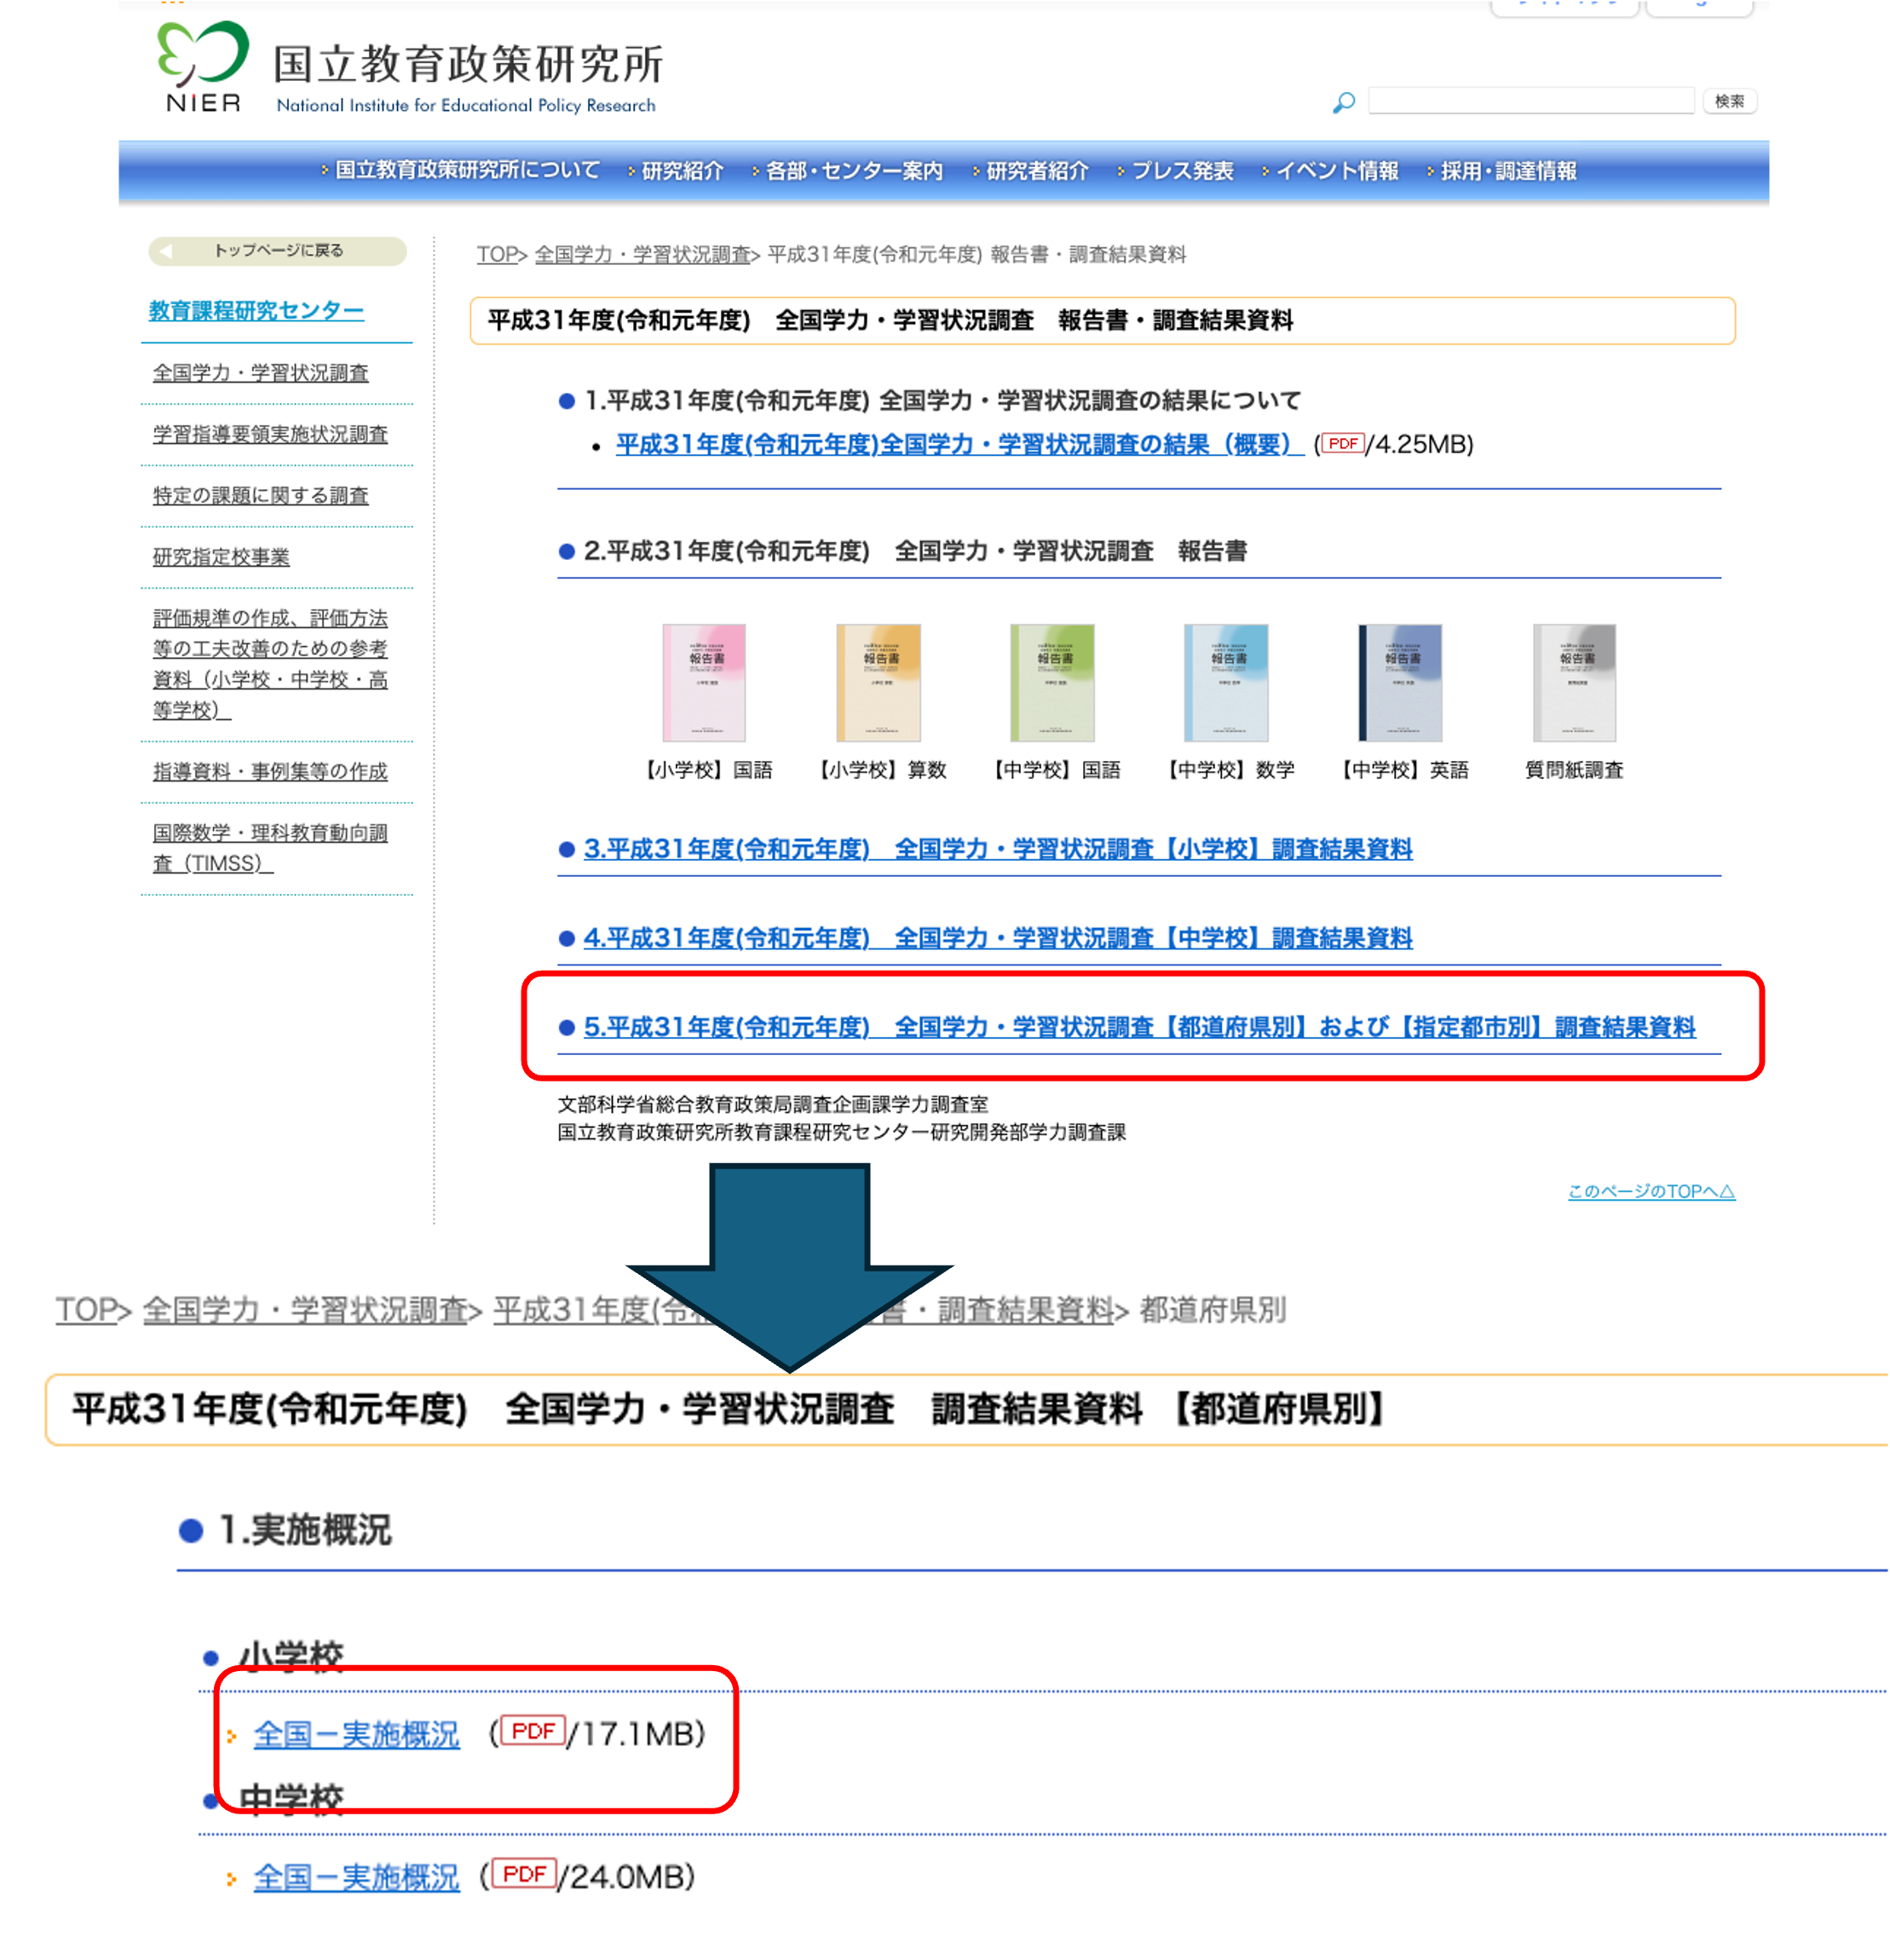Open 【中学校】英語 report cover thumbnail
Screen dimensions: 1890x1960
1401,683
